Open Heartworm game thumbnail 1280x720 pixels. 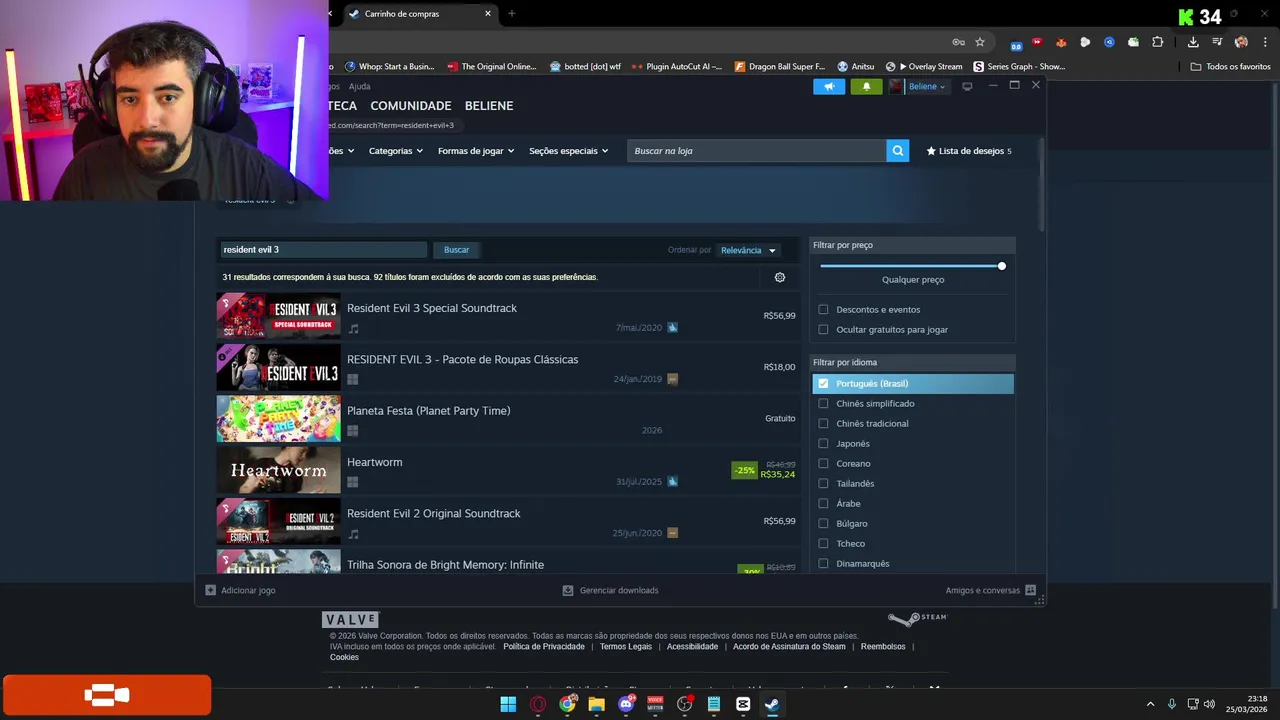click(x=278, y=470)
